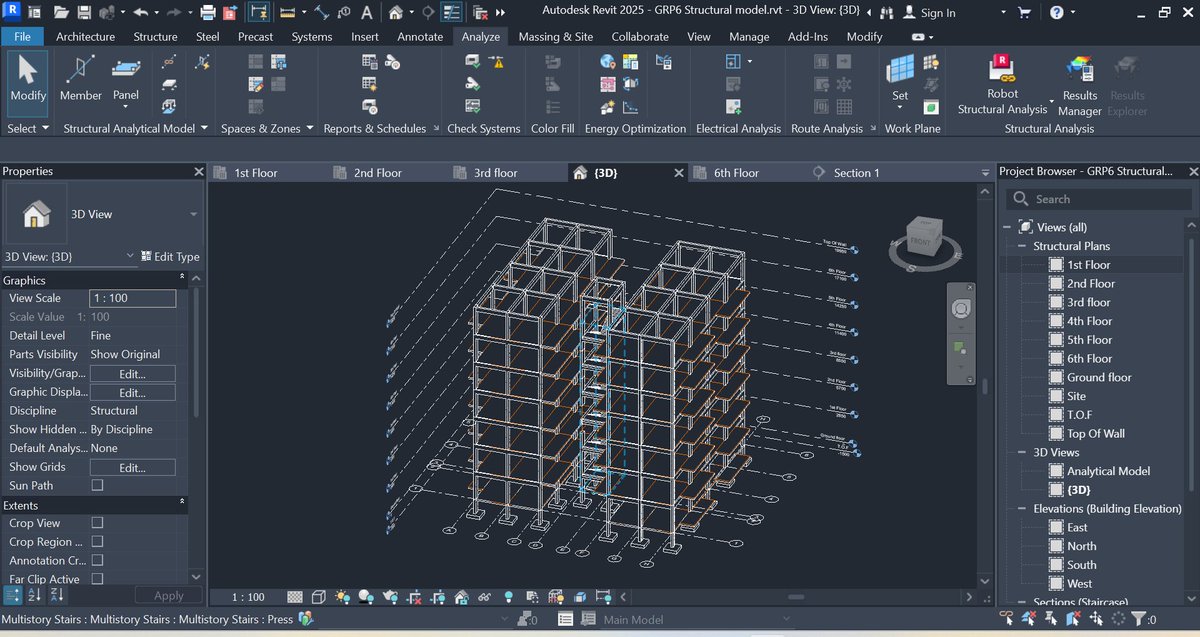Viewport: 1200px width, 637px height.
Task: Click the Close Inactive Views icon
Action: pos(479,13)
